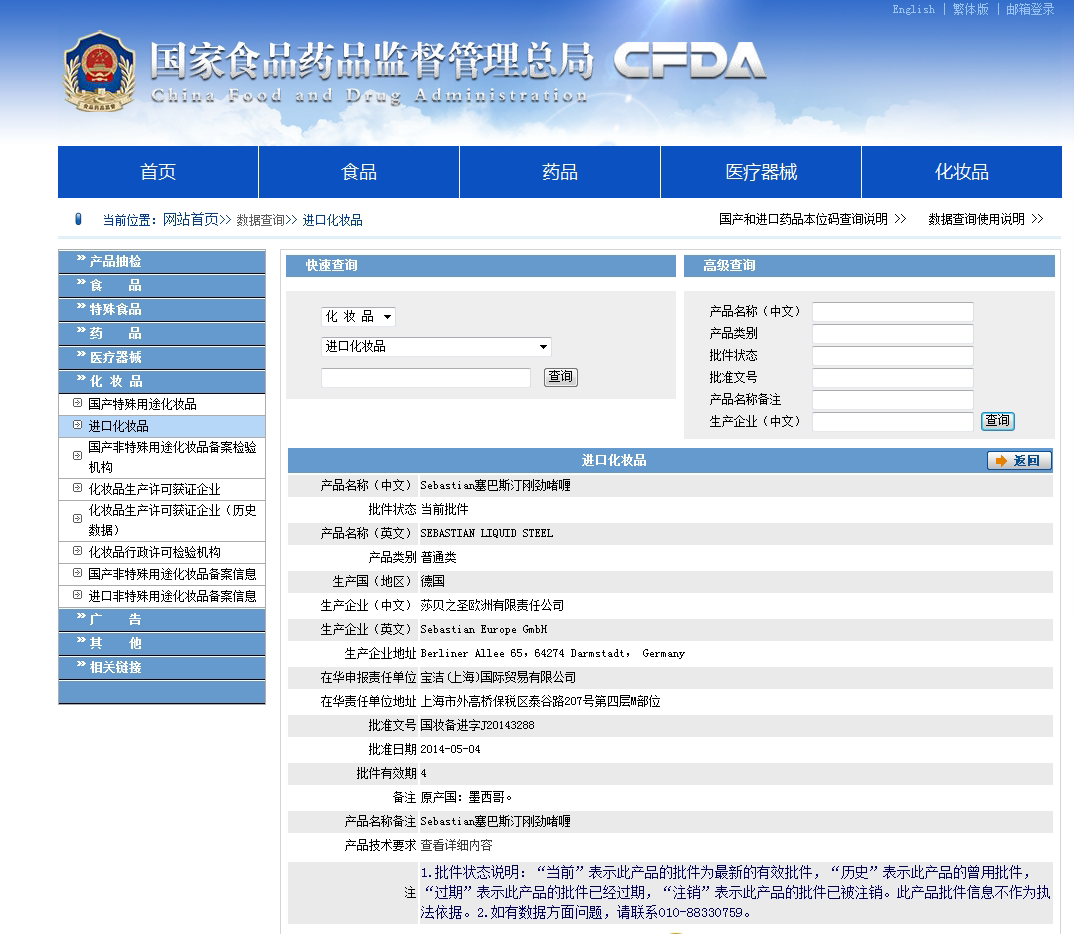Focus the 批准文号 input field
The height and width of the screenshot is (934, 1074).
[x=892, y=377]
